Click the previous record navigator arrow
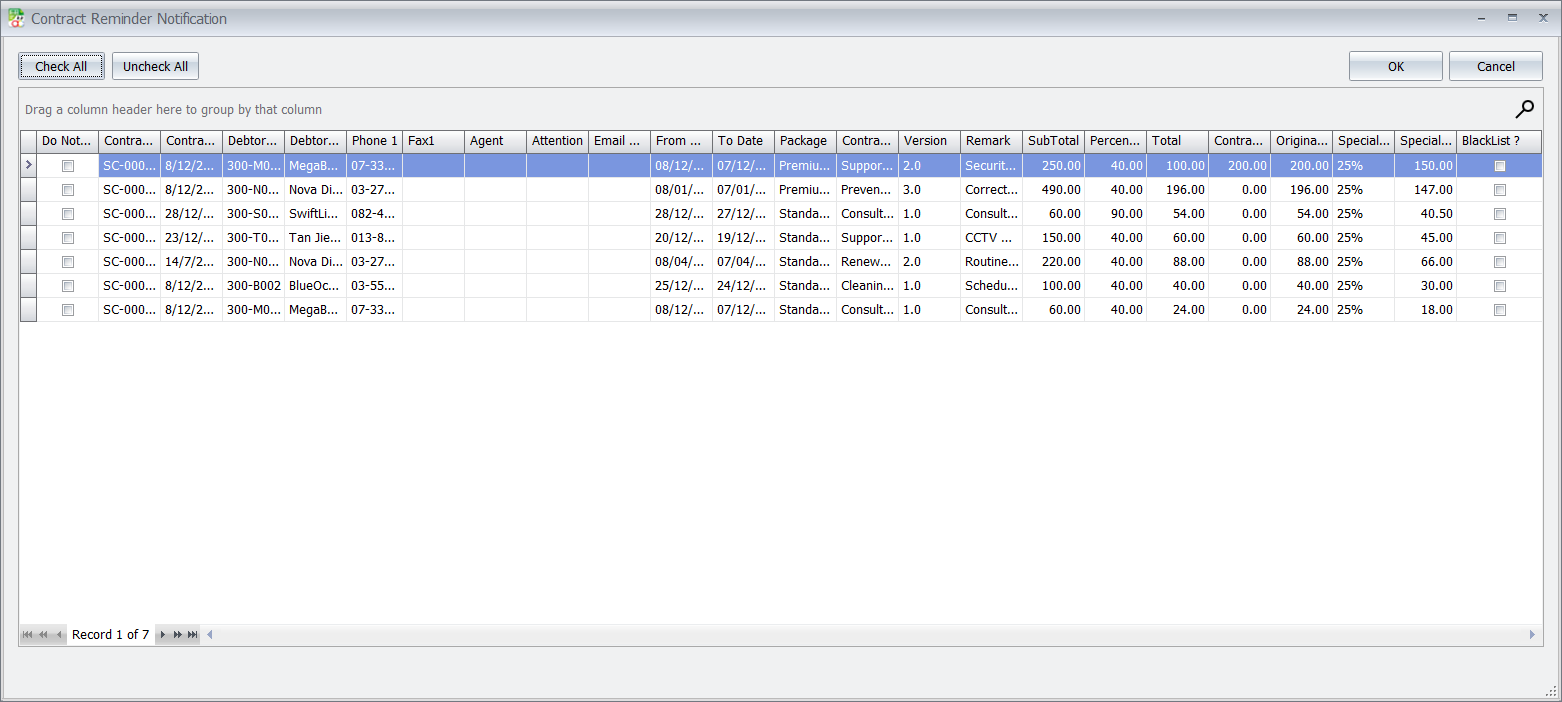Viewport: 1562px width, 702px height. (59, 635)
